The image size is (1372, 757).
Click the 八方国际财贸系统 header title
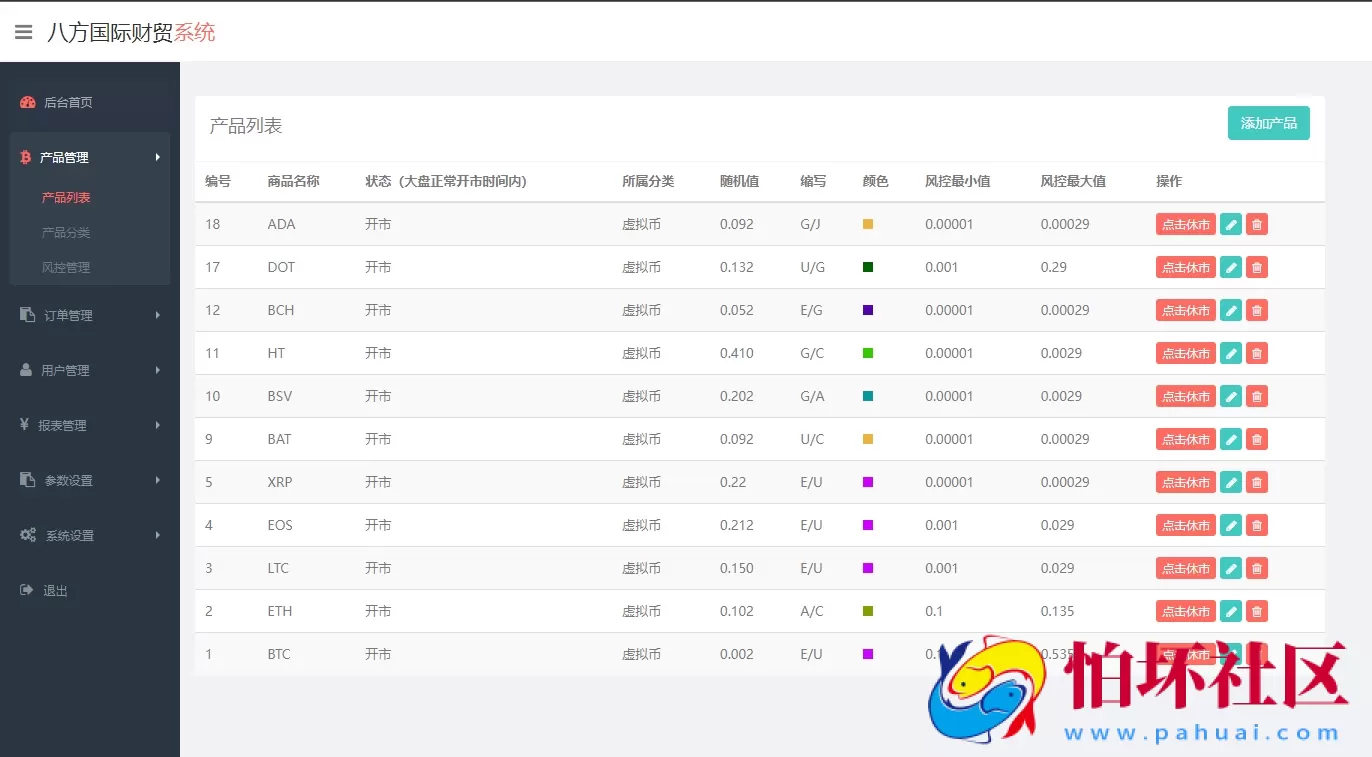(131, 33)
